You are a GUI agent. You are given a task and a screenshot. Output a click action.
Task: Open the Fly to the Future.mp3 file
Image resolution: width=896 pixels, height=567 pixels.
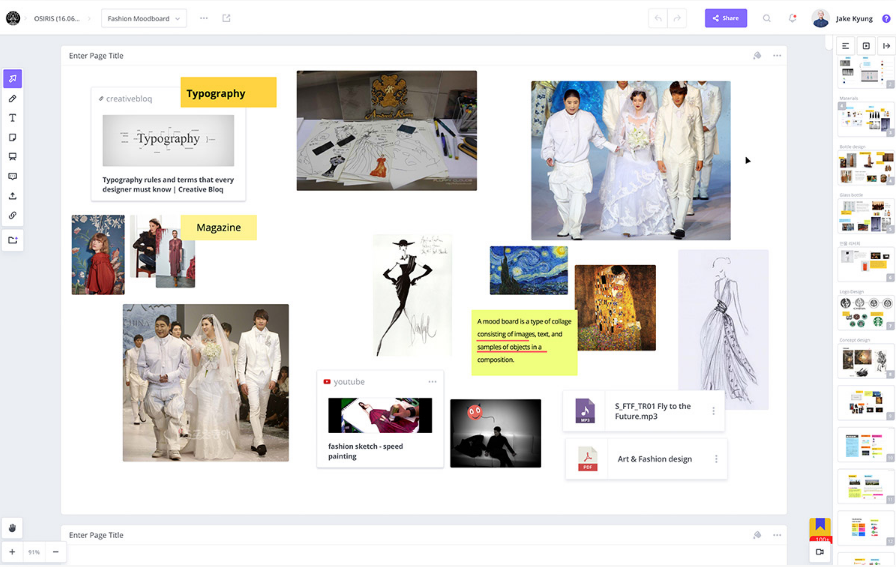point(644,411)
